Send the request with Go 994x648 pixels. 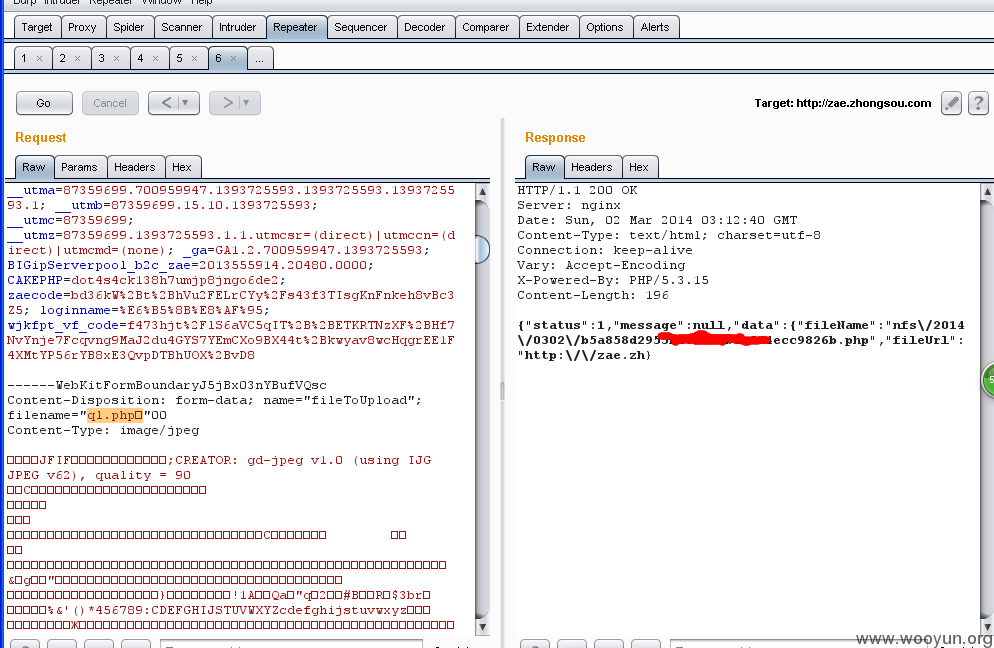[44, 103]
